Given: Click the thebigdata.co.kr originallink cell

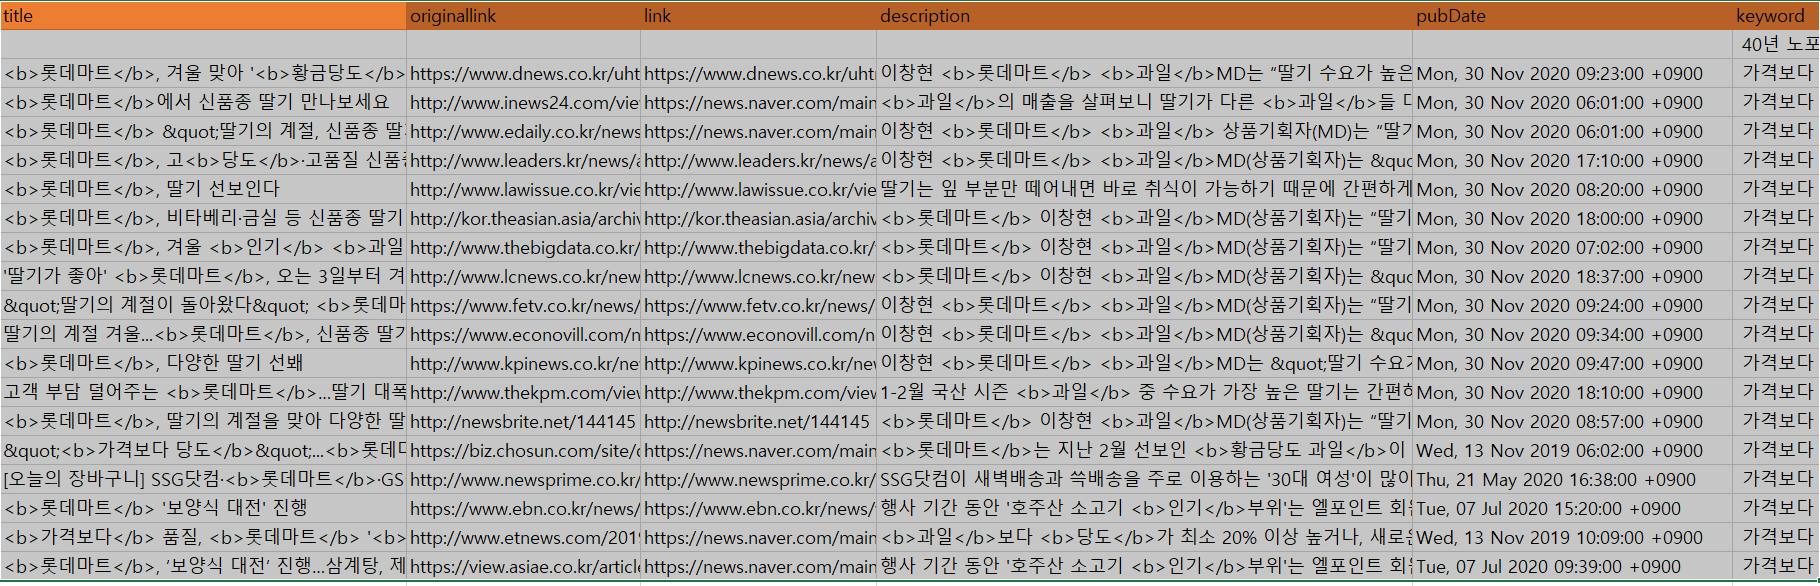Looking at the screenshot, I should 523,248.
